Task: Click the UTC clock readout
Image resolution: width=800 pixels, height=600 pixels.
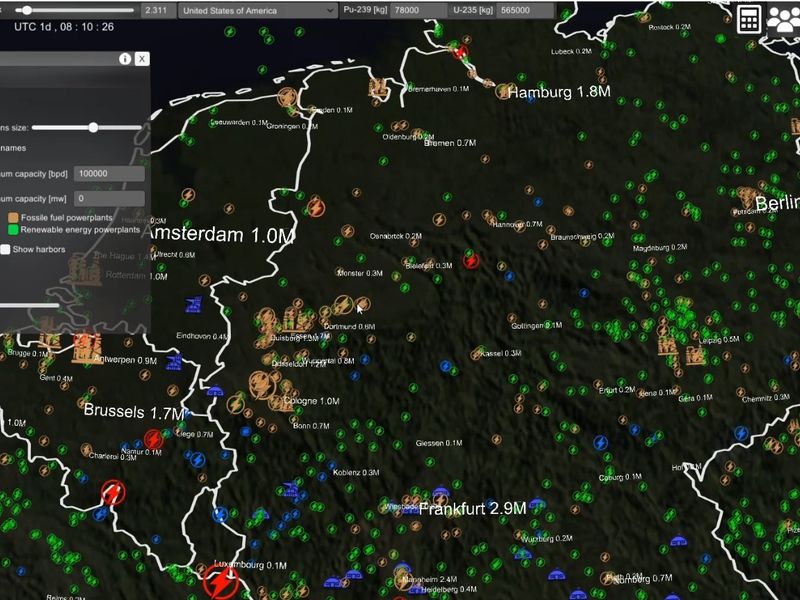Action: (x=64, y=27)
